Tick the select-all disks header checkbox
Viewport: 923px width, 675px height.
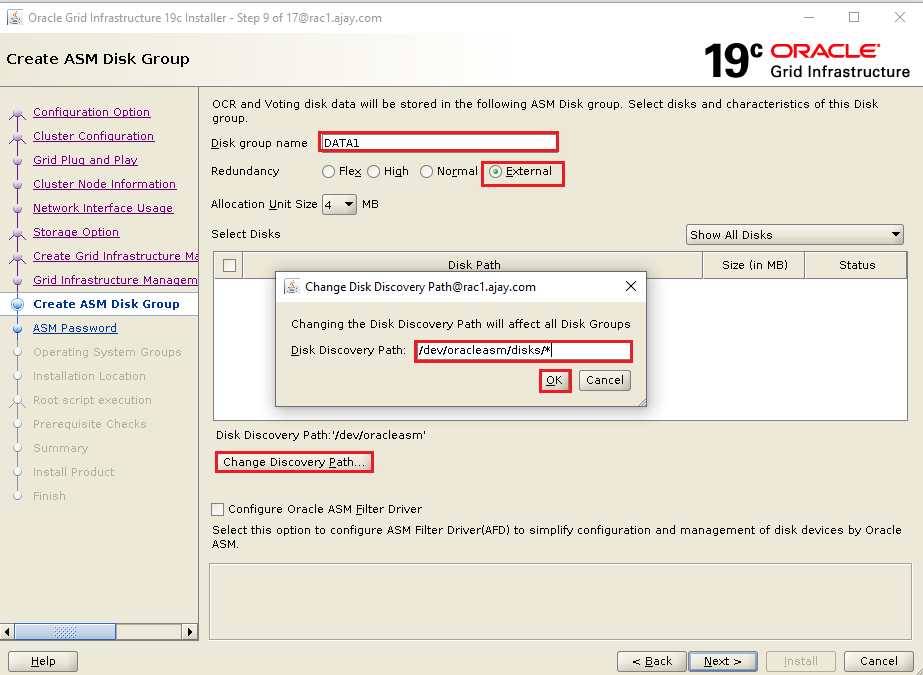point(230,265)
